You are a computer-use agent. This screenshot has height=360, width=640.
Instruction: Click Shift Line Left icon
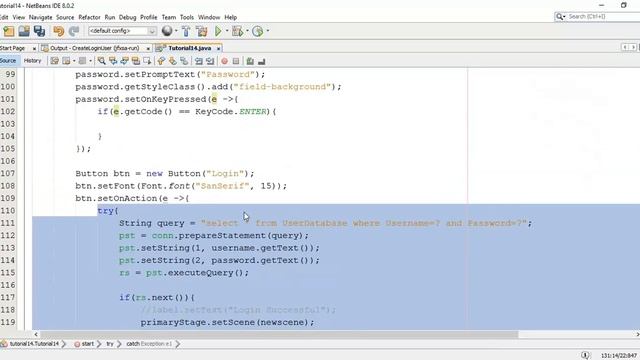pyautogui.click(x=199, y=61)
